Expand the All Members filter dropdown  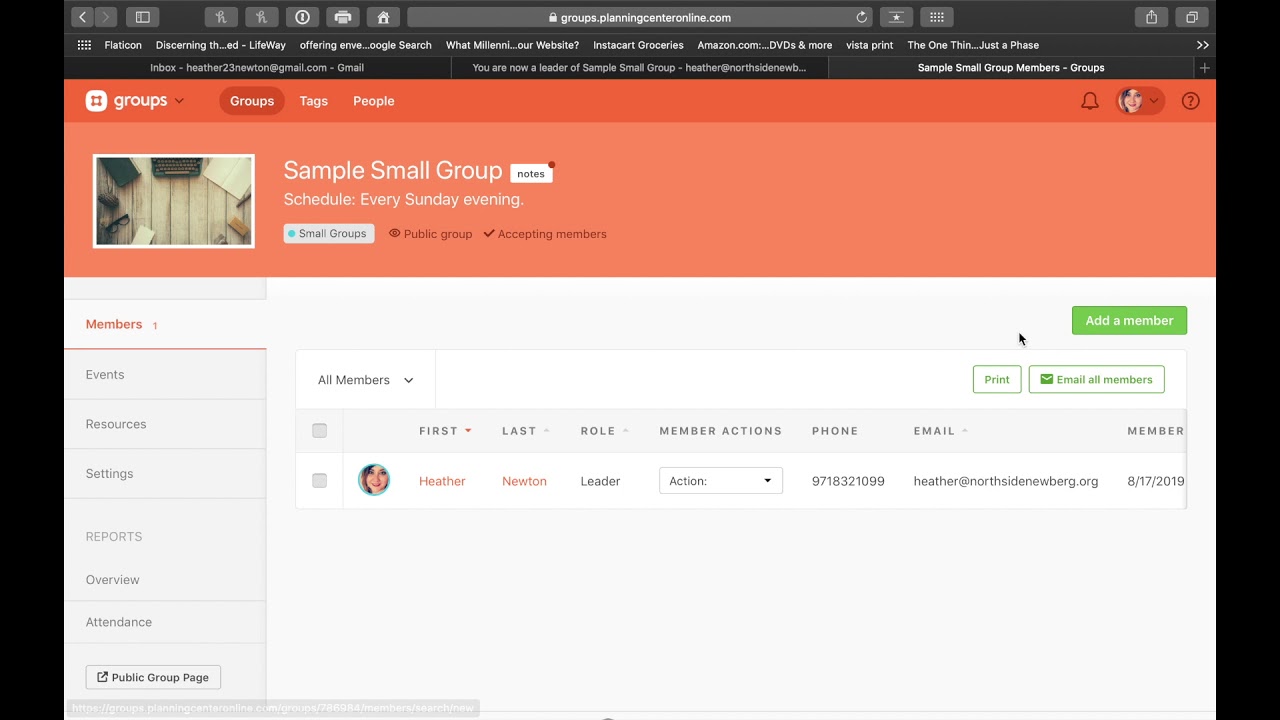coord(366,380)
